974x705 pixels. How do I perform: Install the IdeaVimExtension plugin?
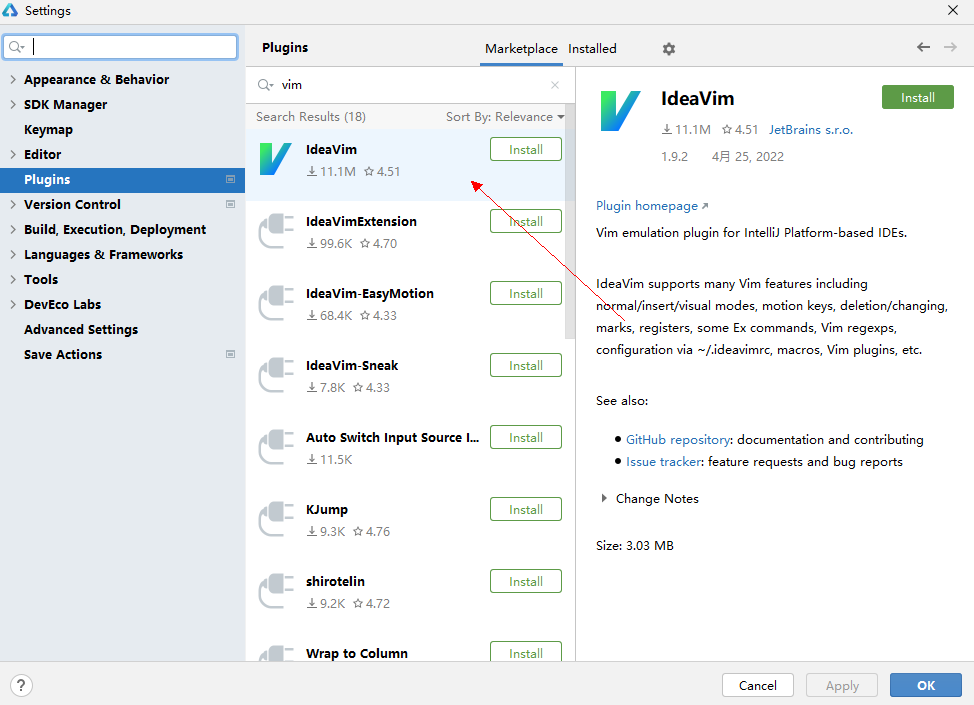point(526,221)
